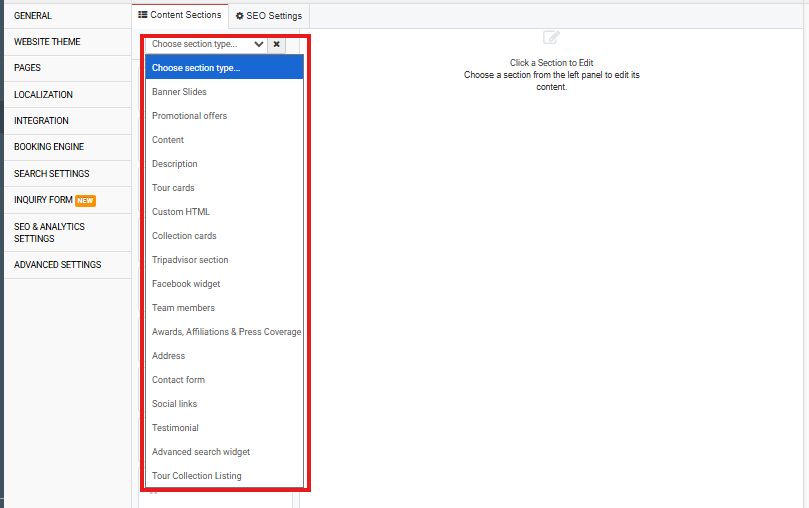Pick Contact form from the list

178,380
